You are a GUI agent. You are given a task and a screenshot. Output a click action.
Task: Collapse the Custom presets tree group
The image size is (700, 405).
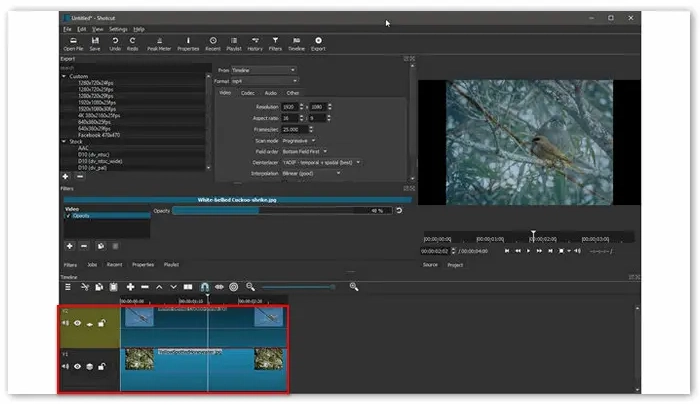pyautogui.click(x=64, y=76)
